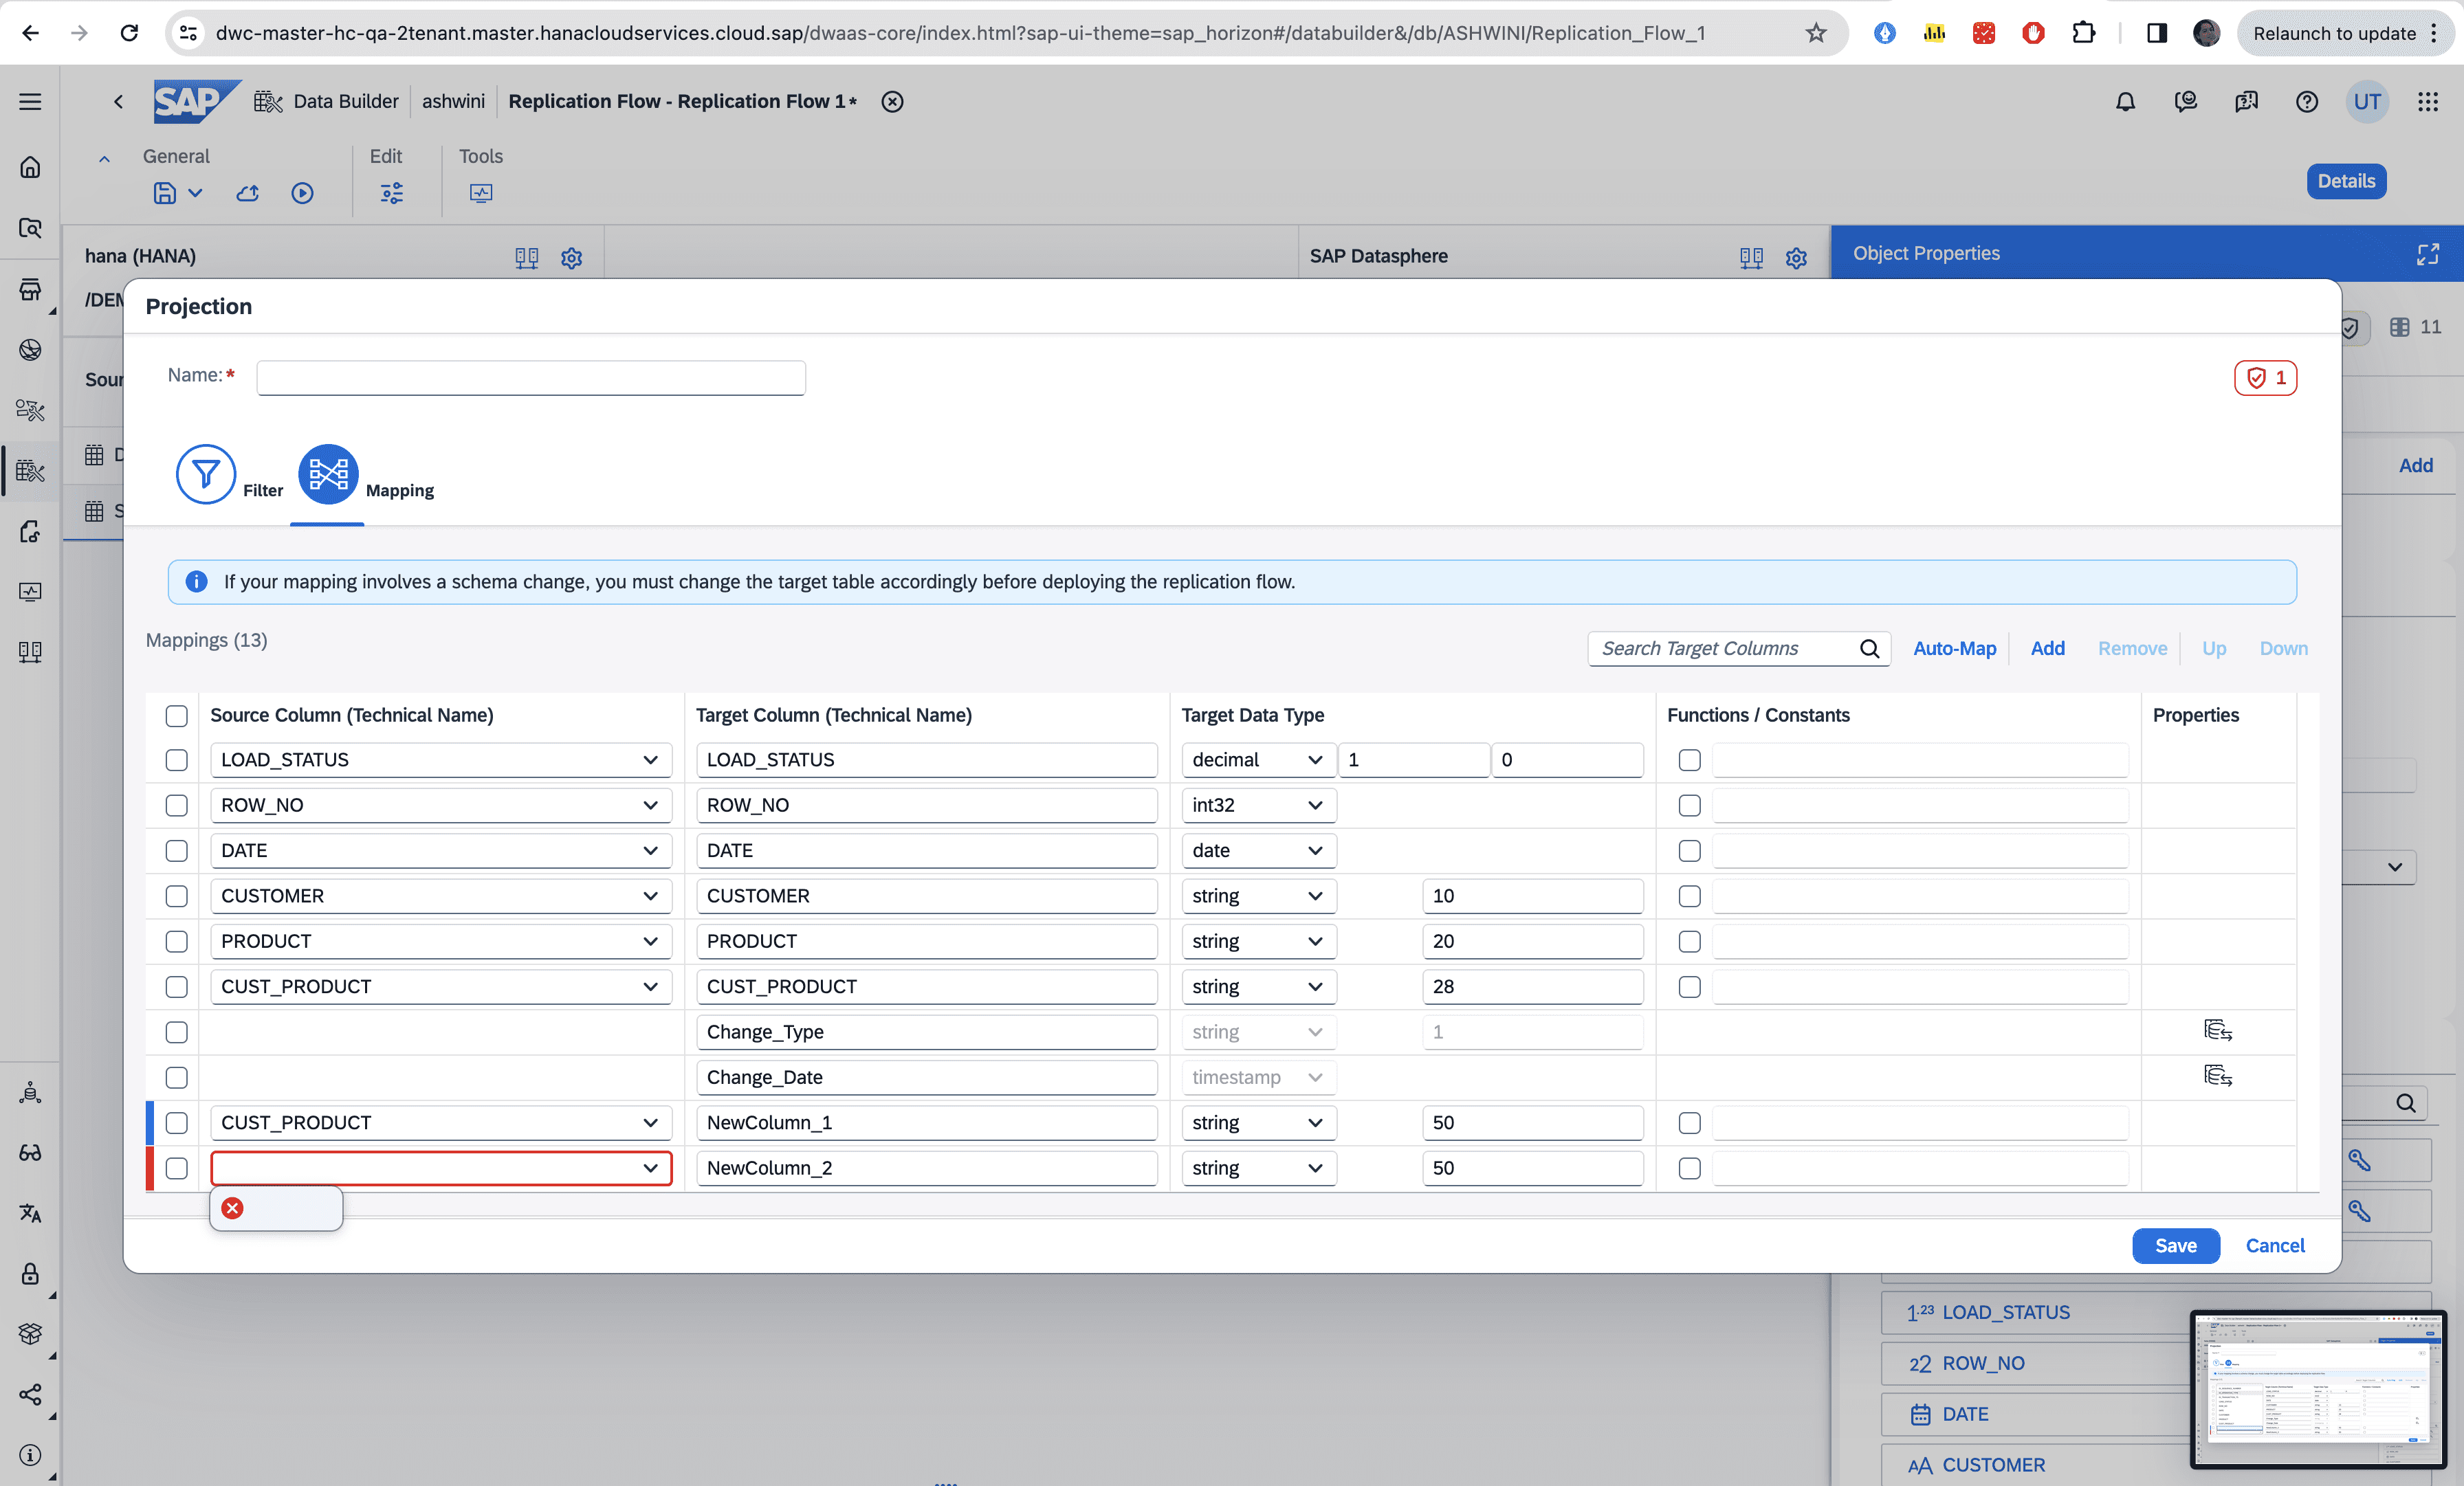Enable function checkbox for CUSTOMER row
This screenshot has width=2464, height=1486.
(1689, 896)
